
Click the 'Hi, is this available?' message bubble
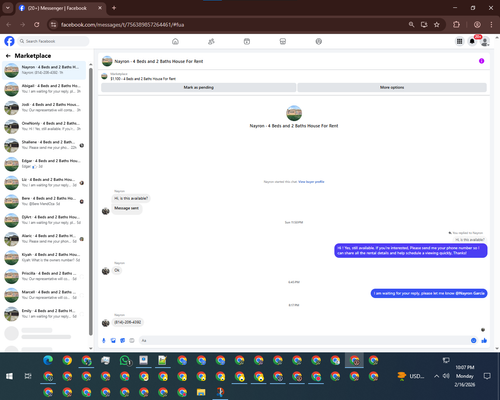click(x=131, y=198)
